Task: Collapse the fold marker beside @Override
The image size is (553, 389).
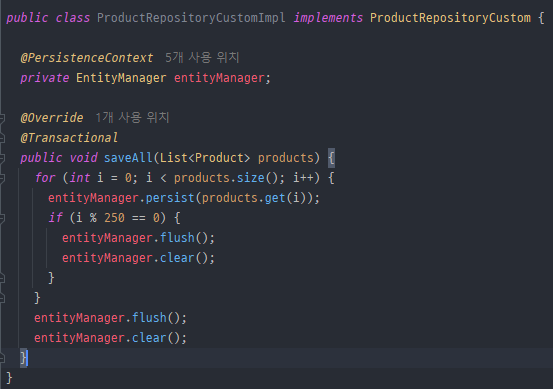Action: [x=2, y=118]
